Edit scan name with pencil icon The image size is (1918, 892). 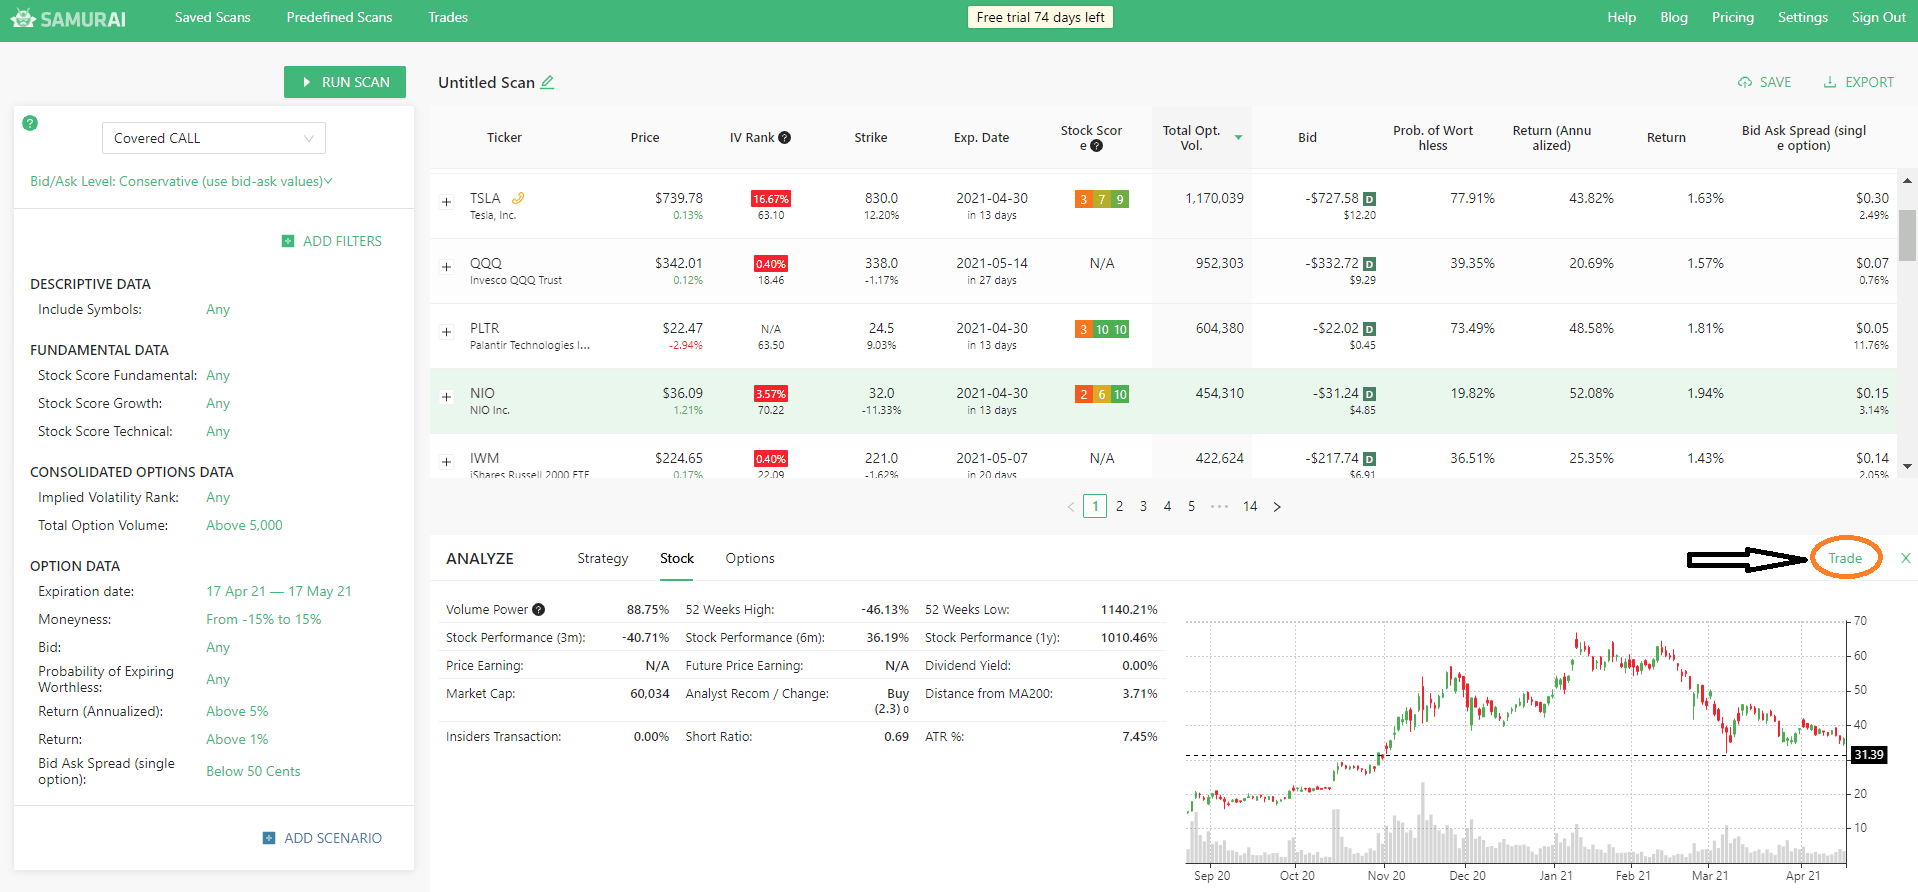coord(547,82)
